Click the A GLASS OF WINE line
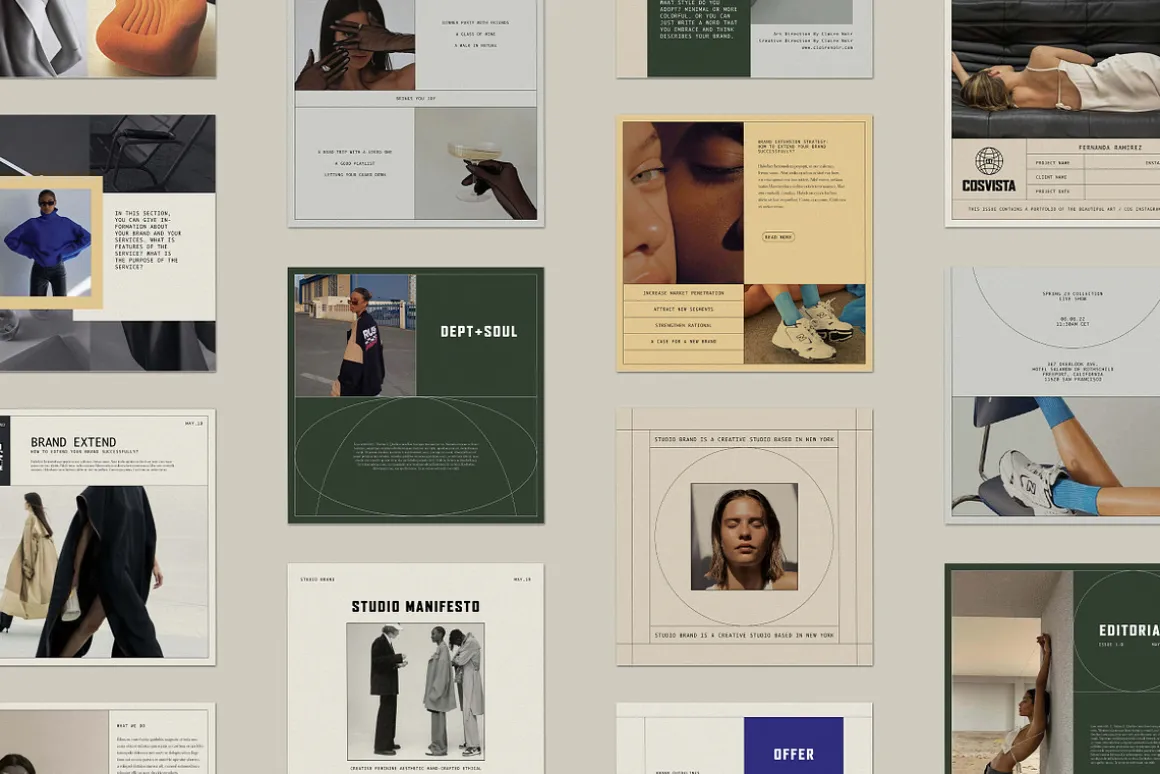Screen dimensions: 1160x774 (x=476, y=34)
